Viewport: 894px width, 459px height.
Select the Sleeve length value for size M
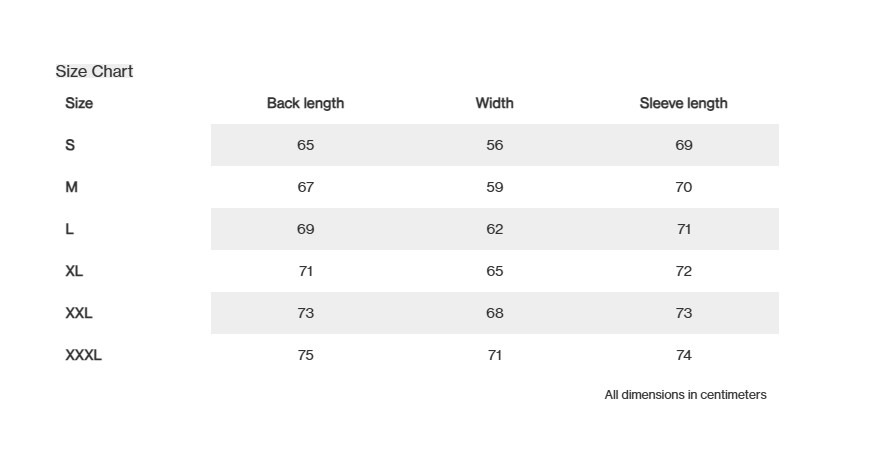683,187
